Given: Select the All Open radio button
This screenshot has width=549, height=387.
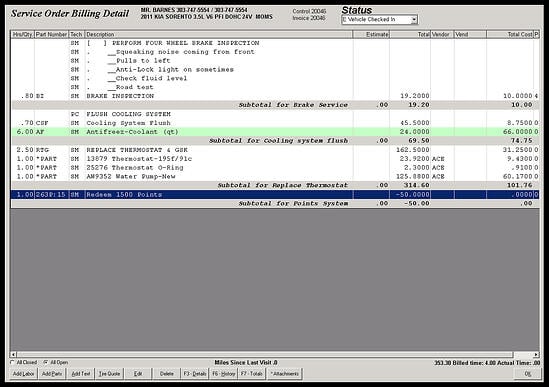Looking at the screenshot, I should pyautogui.click(x=46, y=362).
